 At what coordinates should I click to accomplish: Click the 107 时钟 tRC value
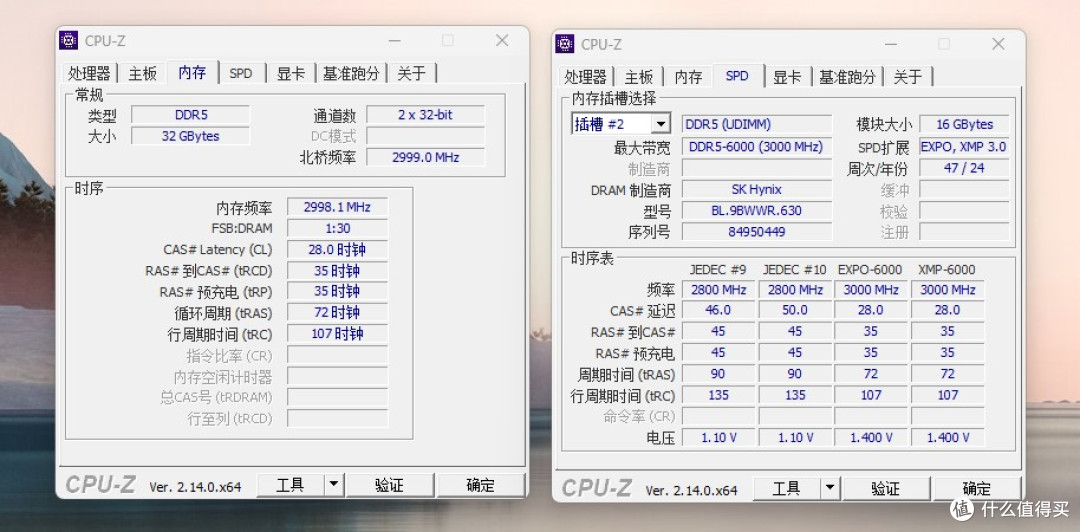coord(338,334)
